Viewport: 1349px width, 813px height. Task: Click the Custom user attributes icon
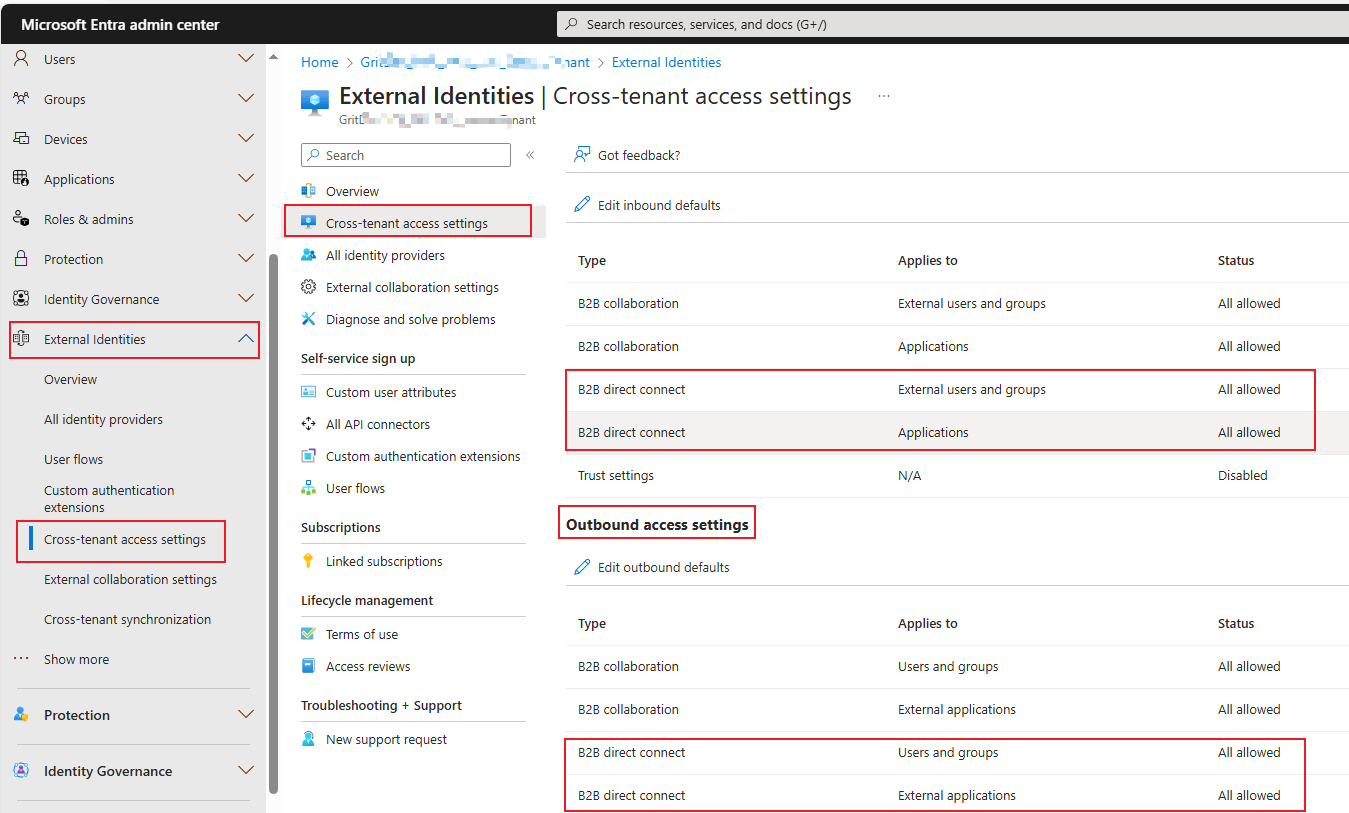pos(309,392)
